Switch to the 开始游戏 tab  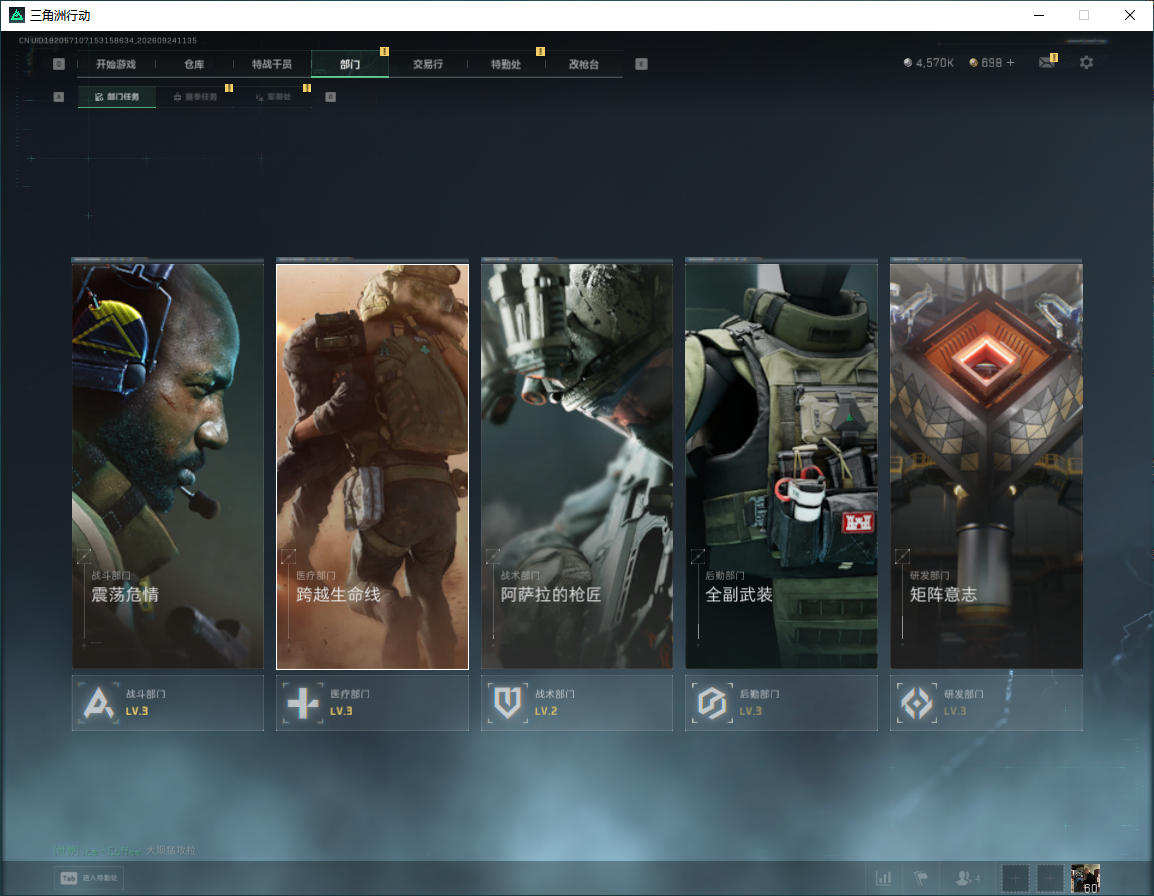tap(116, 64)
